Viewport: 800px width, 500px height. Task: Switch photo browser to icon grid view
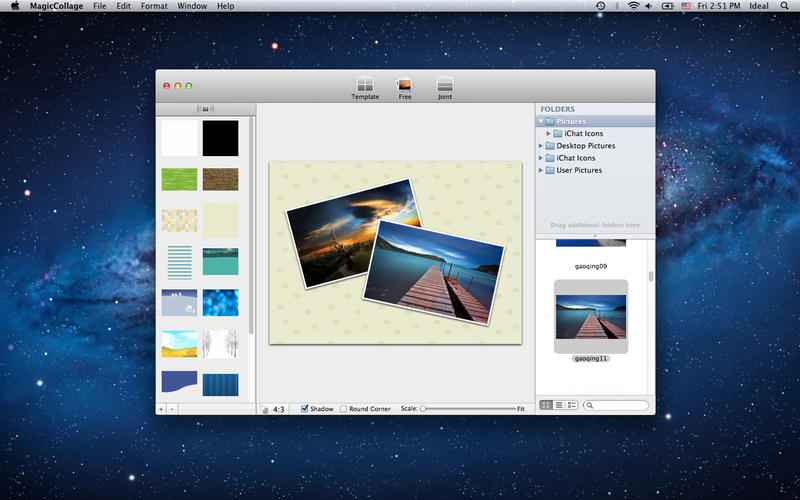[546, 405]
